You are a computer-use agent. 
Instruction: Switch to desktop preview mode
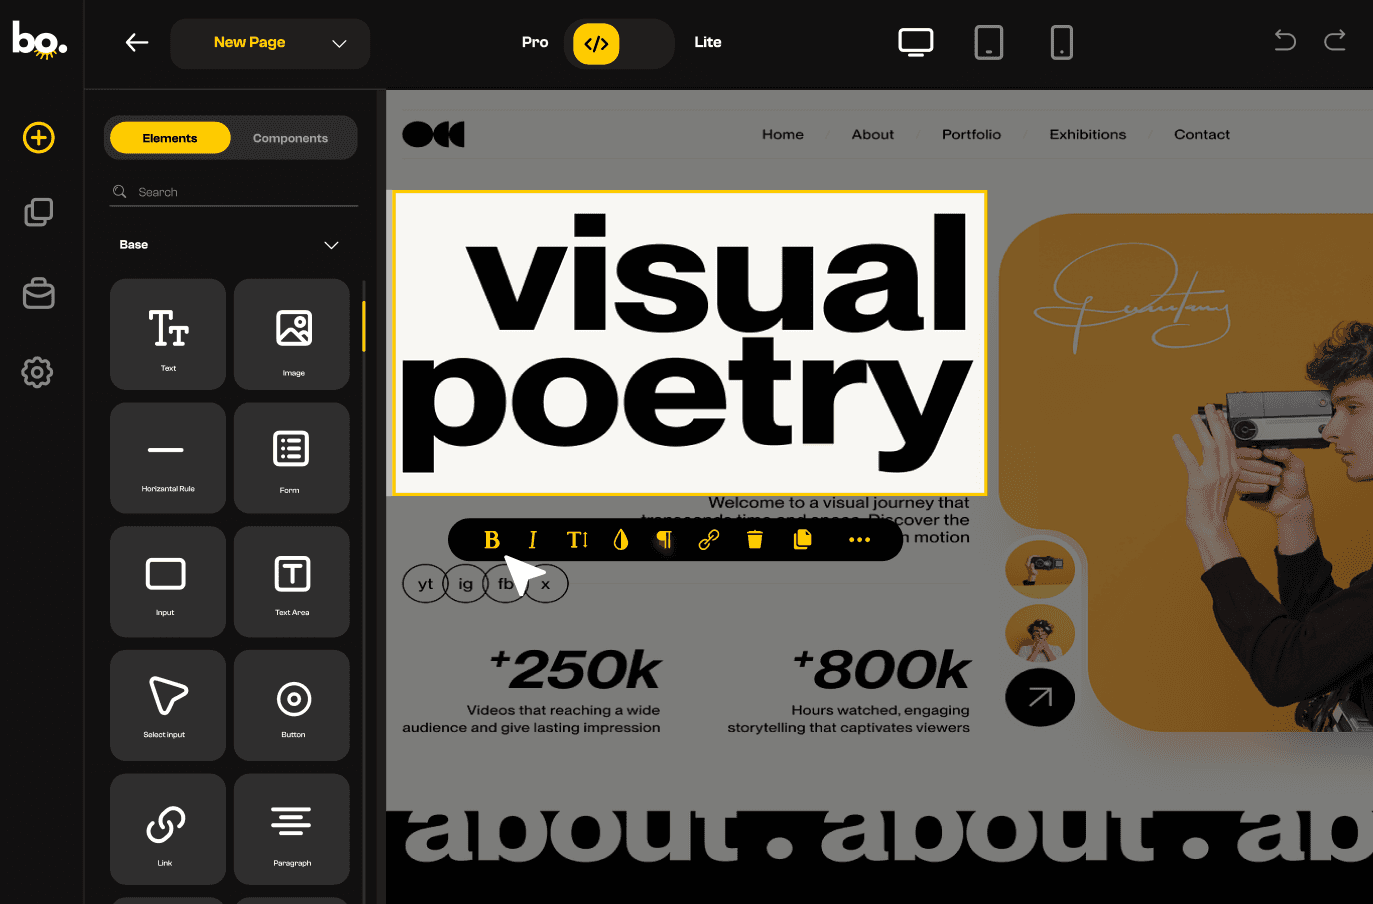[x=915, y=42]
